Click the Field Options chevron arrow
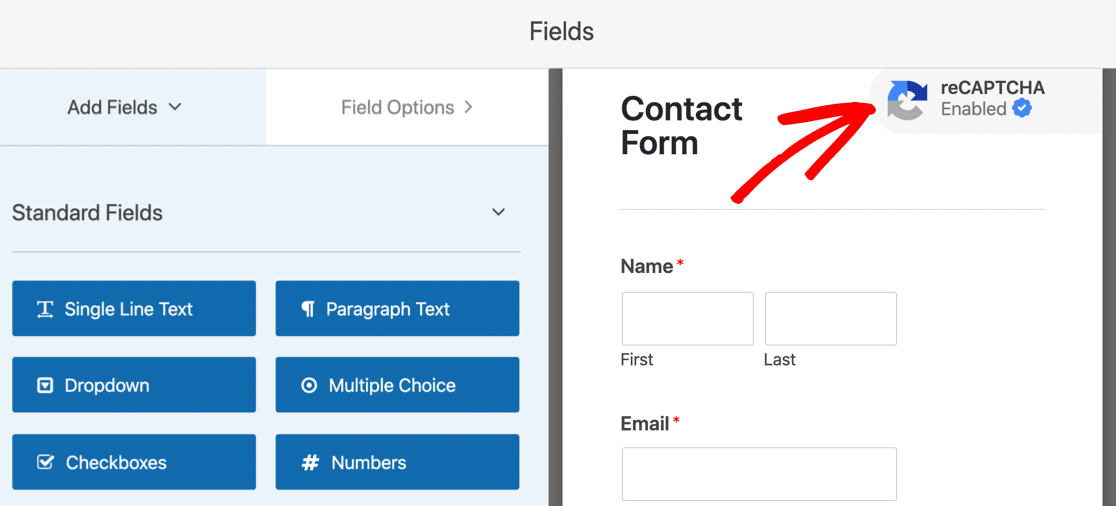This screenshot has height=506, width=1116. click(x=469, y=107)
